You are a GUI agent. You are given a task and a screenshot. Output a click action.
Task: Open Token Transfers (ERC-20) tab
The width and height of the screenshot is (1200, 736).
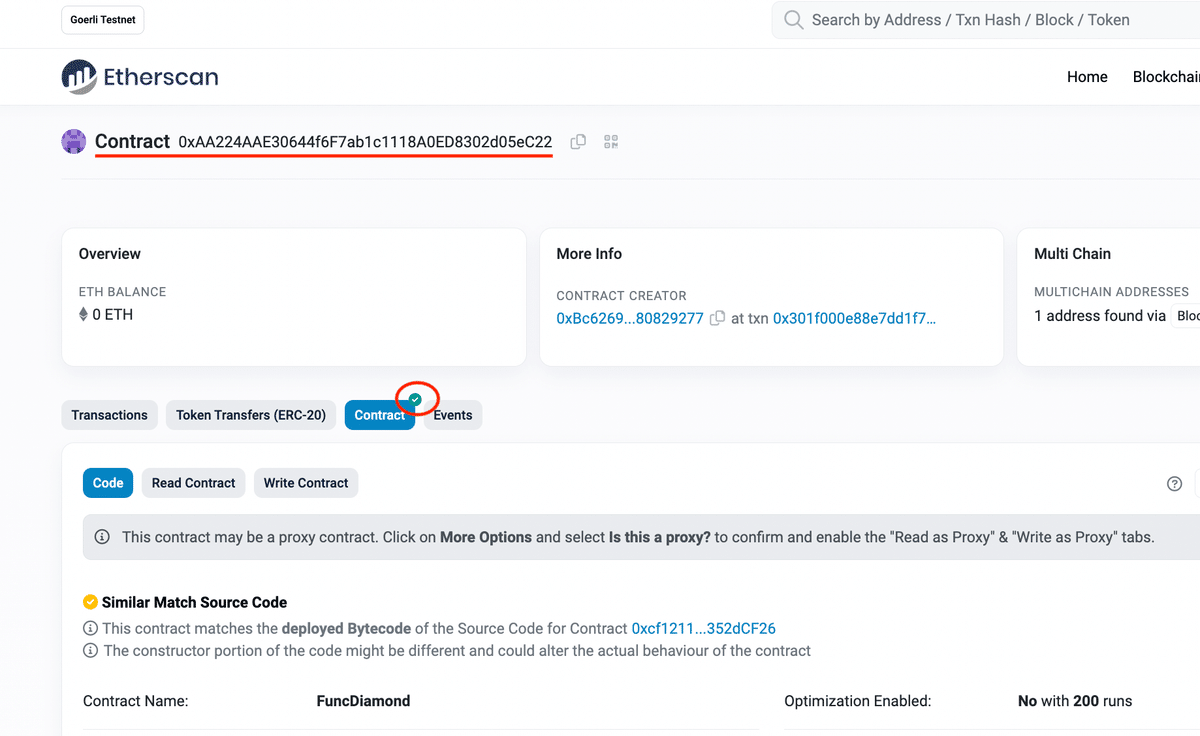tap(251, 415)
